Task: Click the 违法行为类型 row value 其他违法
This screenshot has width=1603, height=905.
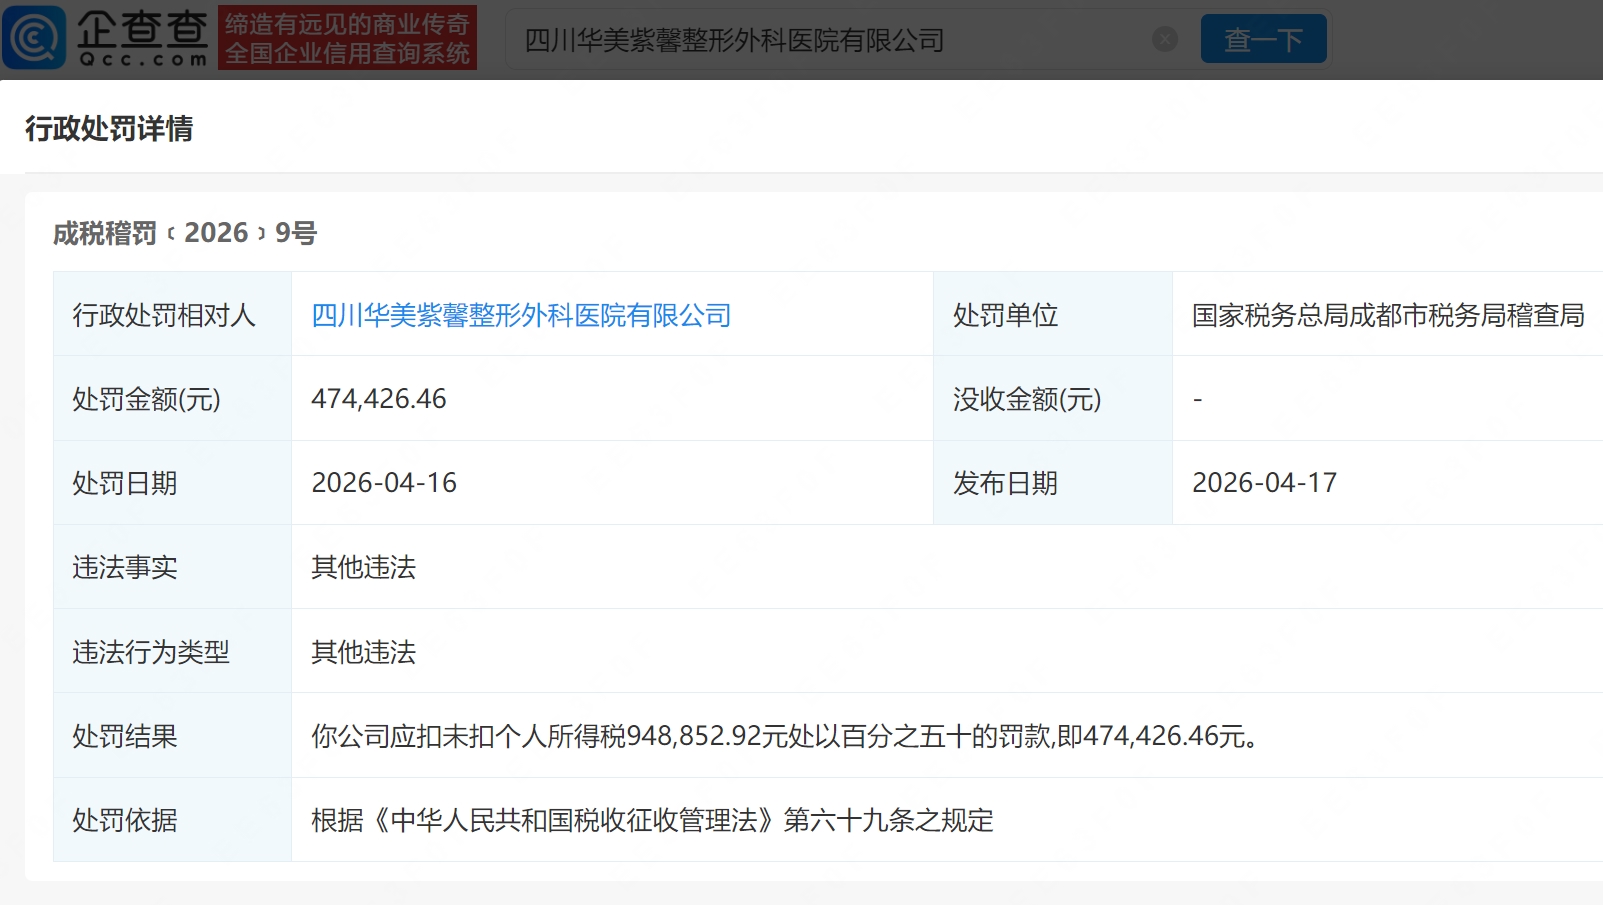Action: (x=363, y=652)
